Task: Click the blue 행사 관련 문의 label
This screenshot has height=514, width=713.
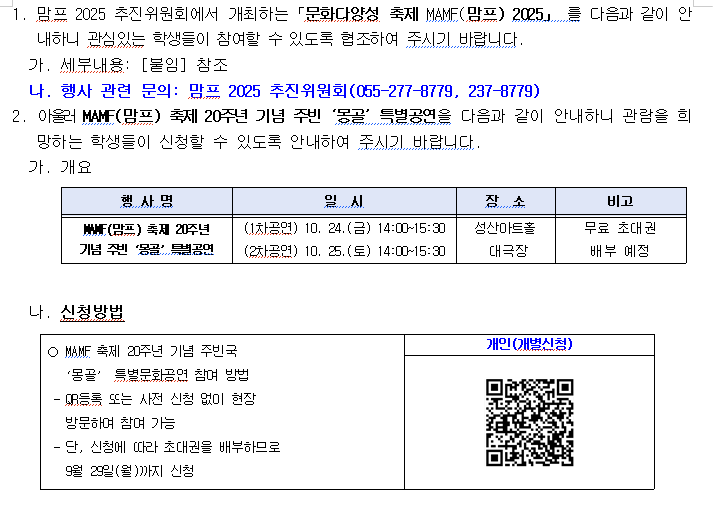Action: tap(115, 91)
